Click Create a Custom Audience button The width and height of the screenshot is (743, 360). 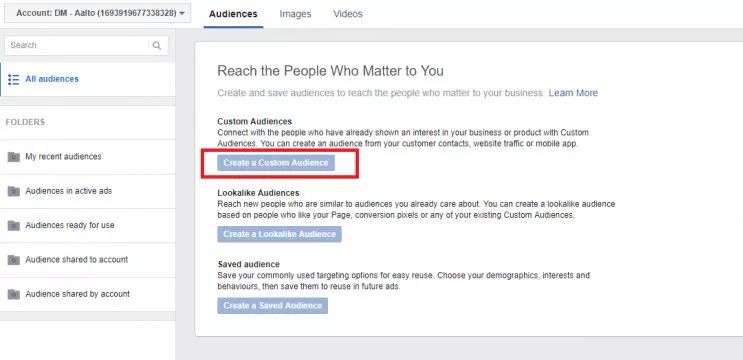pos(276,162)
